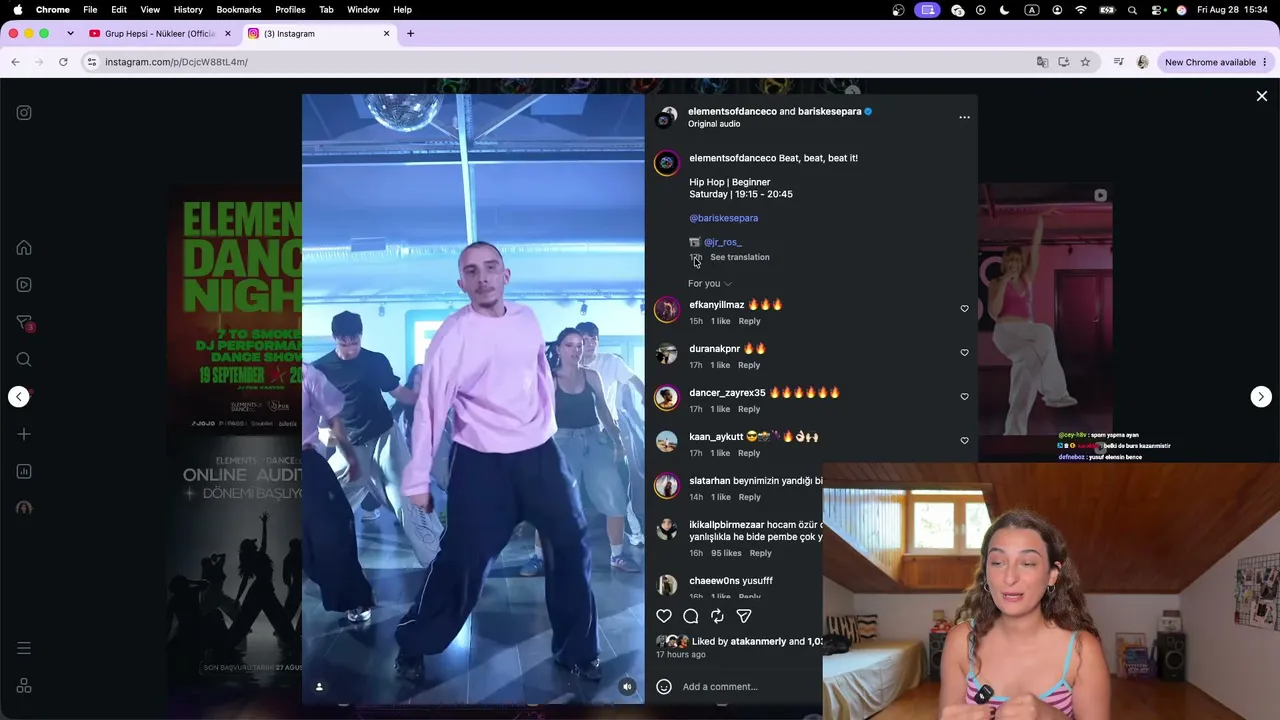1280x720 pixels.
Task: Click the Add a comment field
Action: (x=750, y=687)
